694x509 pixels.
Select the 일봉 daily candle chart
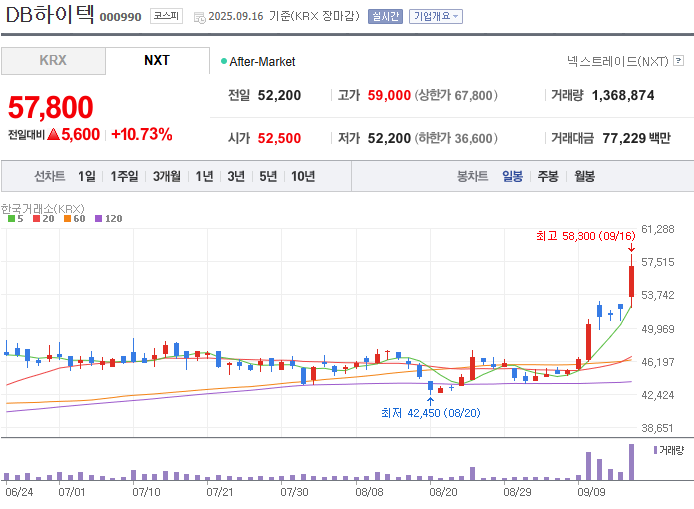pos(513,176)
